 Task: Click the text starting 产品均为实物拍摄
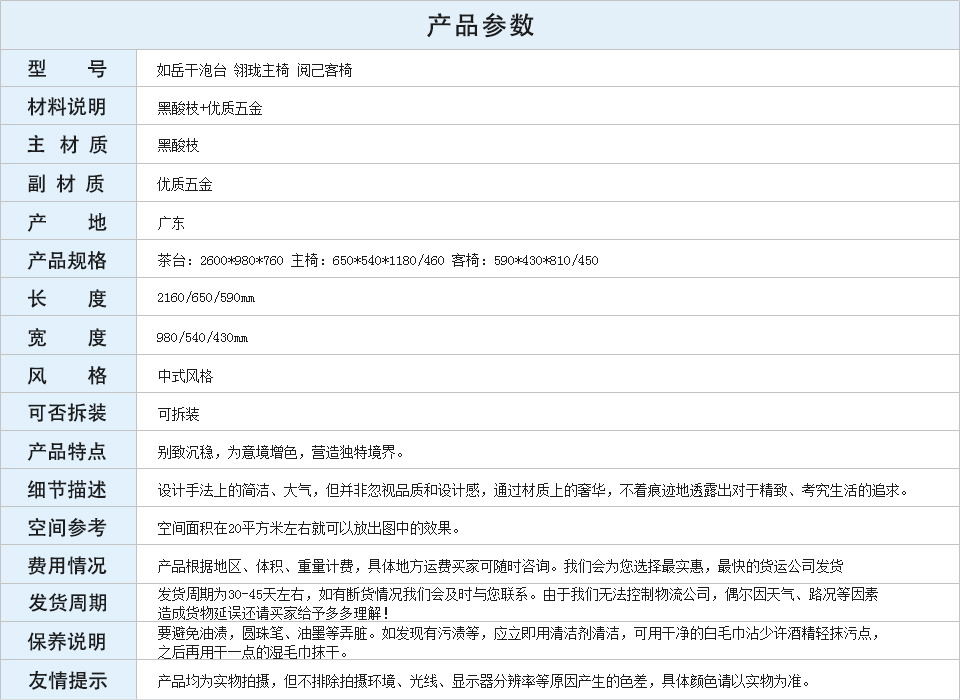pos(484,681)
